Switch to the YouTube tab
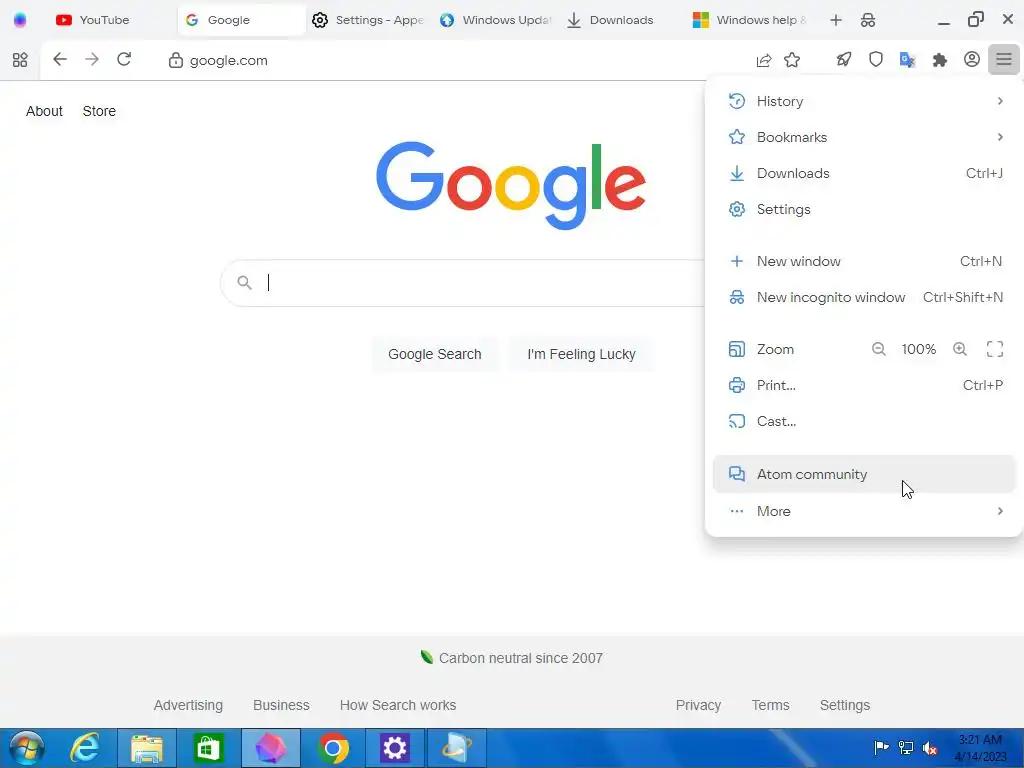Image resolution: width=1024 pixels, height=768 pixels. (109, 20)
